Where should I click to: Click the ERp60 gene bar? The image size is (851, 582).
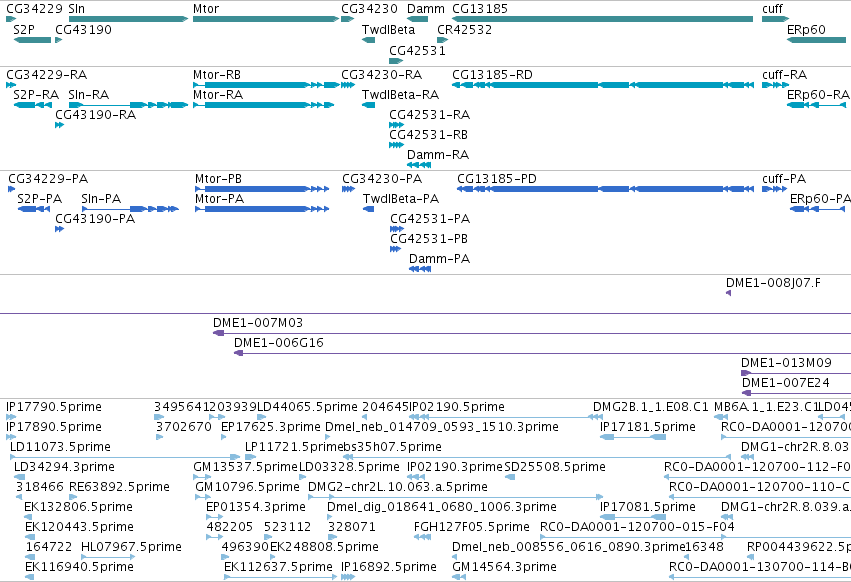816,40
